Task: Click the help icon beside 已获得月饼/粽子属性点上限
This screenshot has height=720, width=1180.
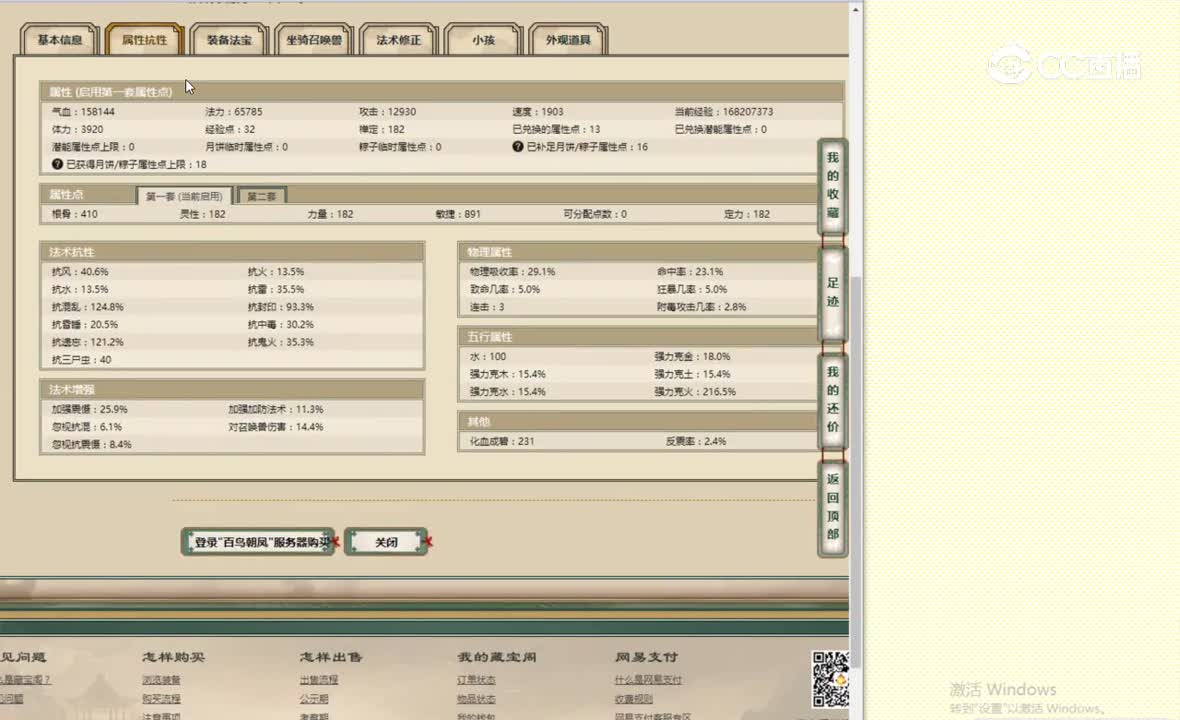Action: click(57, 164)
